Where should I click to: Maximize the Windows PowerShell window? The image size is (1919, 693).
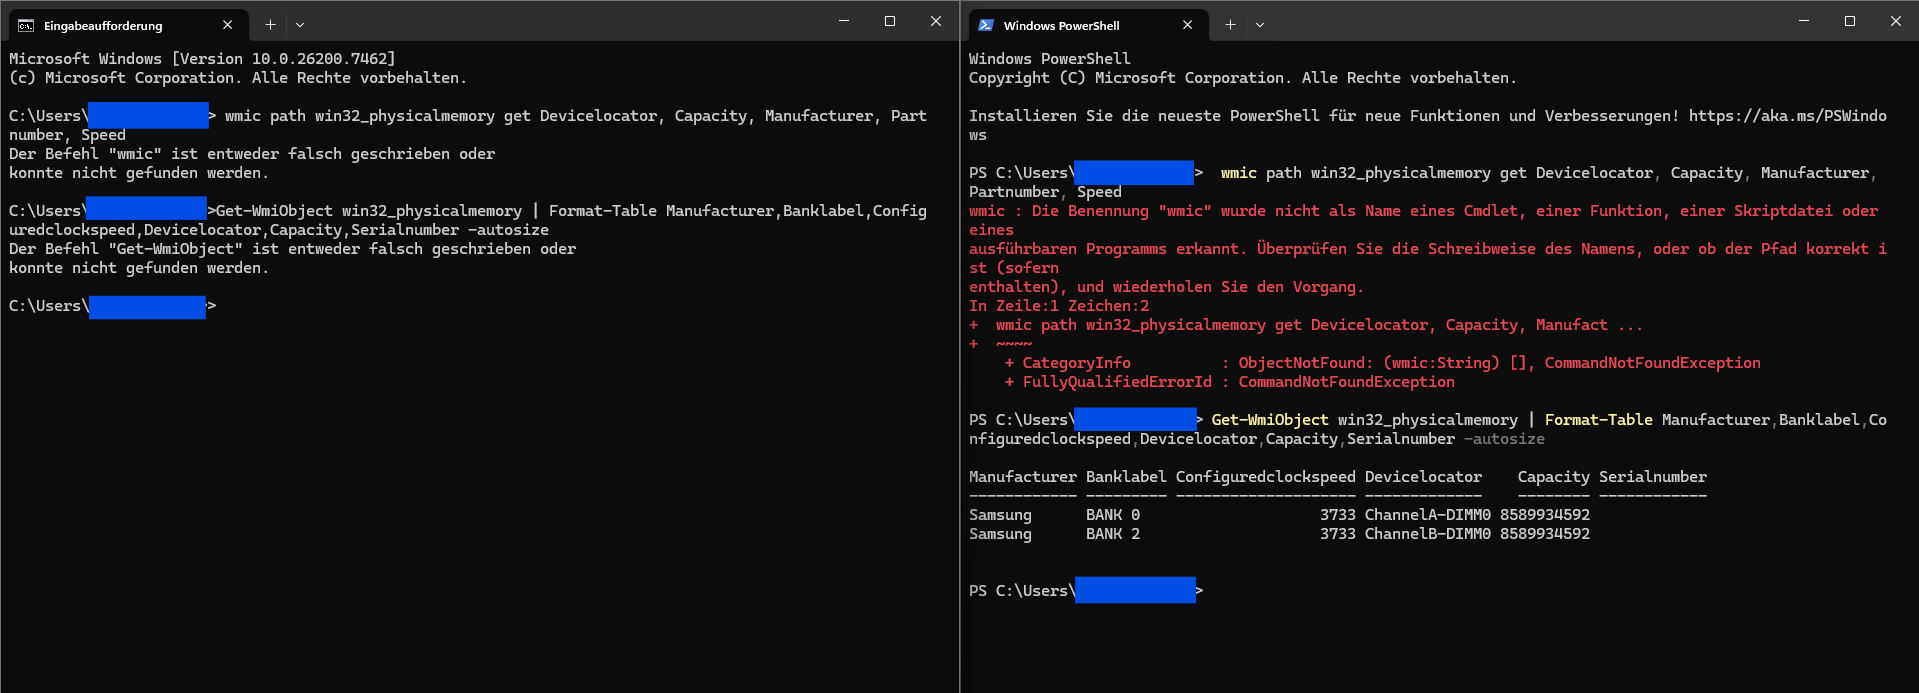click(1850, 21)
